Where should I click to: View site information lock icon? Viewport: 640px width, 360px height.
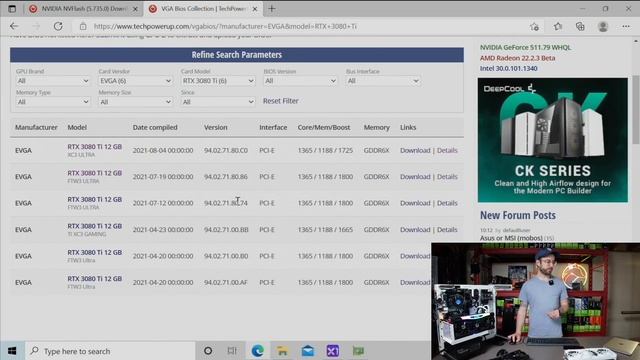point(83,26)
